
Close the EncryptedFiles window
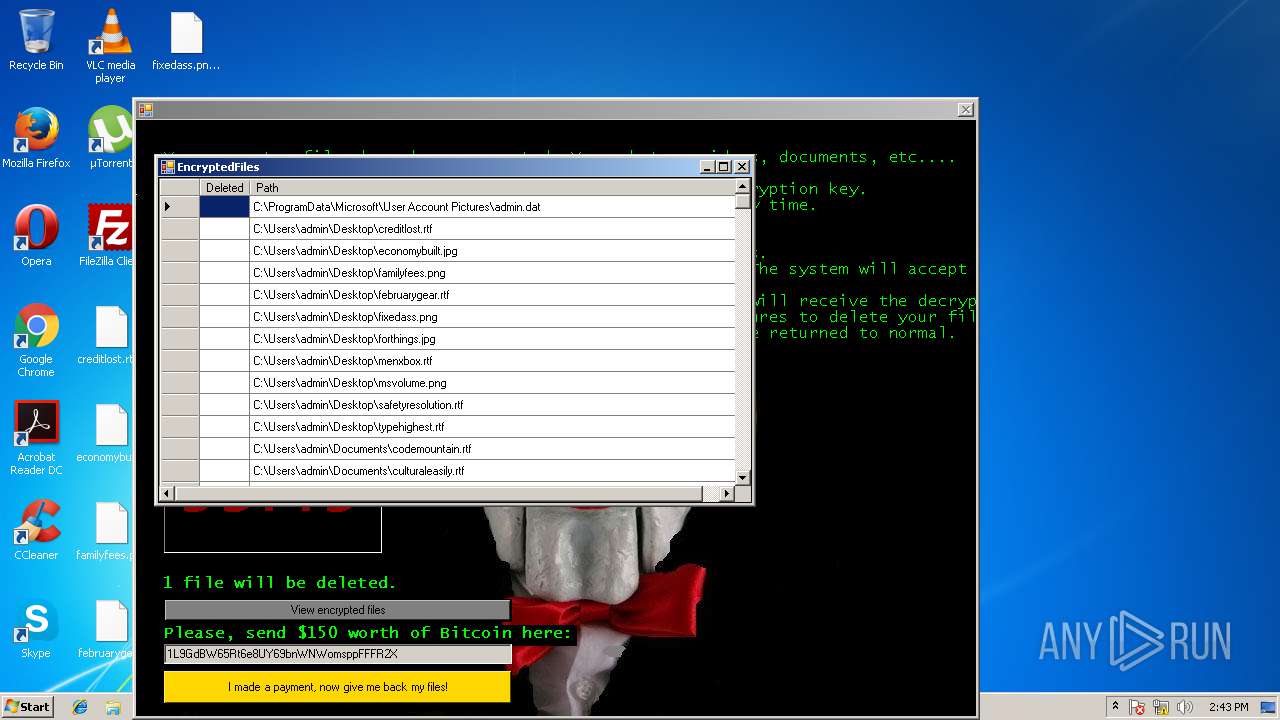tap(742, 167)
